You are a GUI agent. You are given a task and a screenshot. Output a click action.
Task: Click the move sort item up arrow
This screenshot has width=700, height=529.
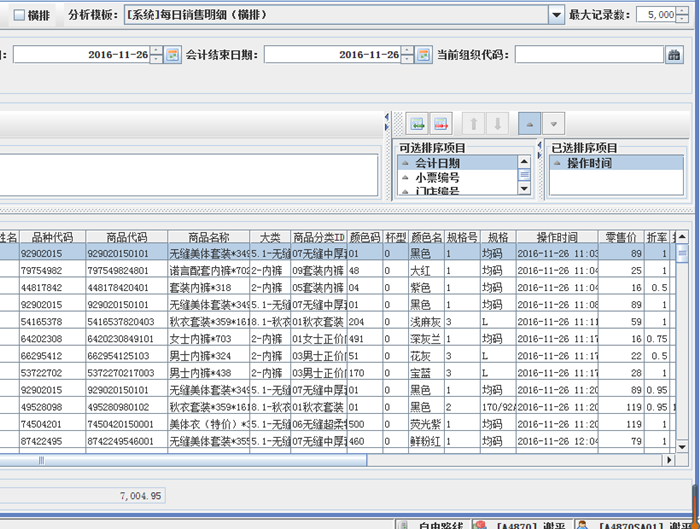[x=475, y=123]
